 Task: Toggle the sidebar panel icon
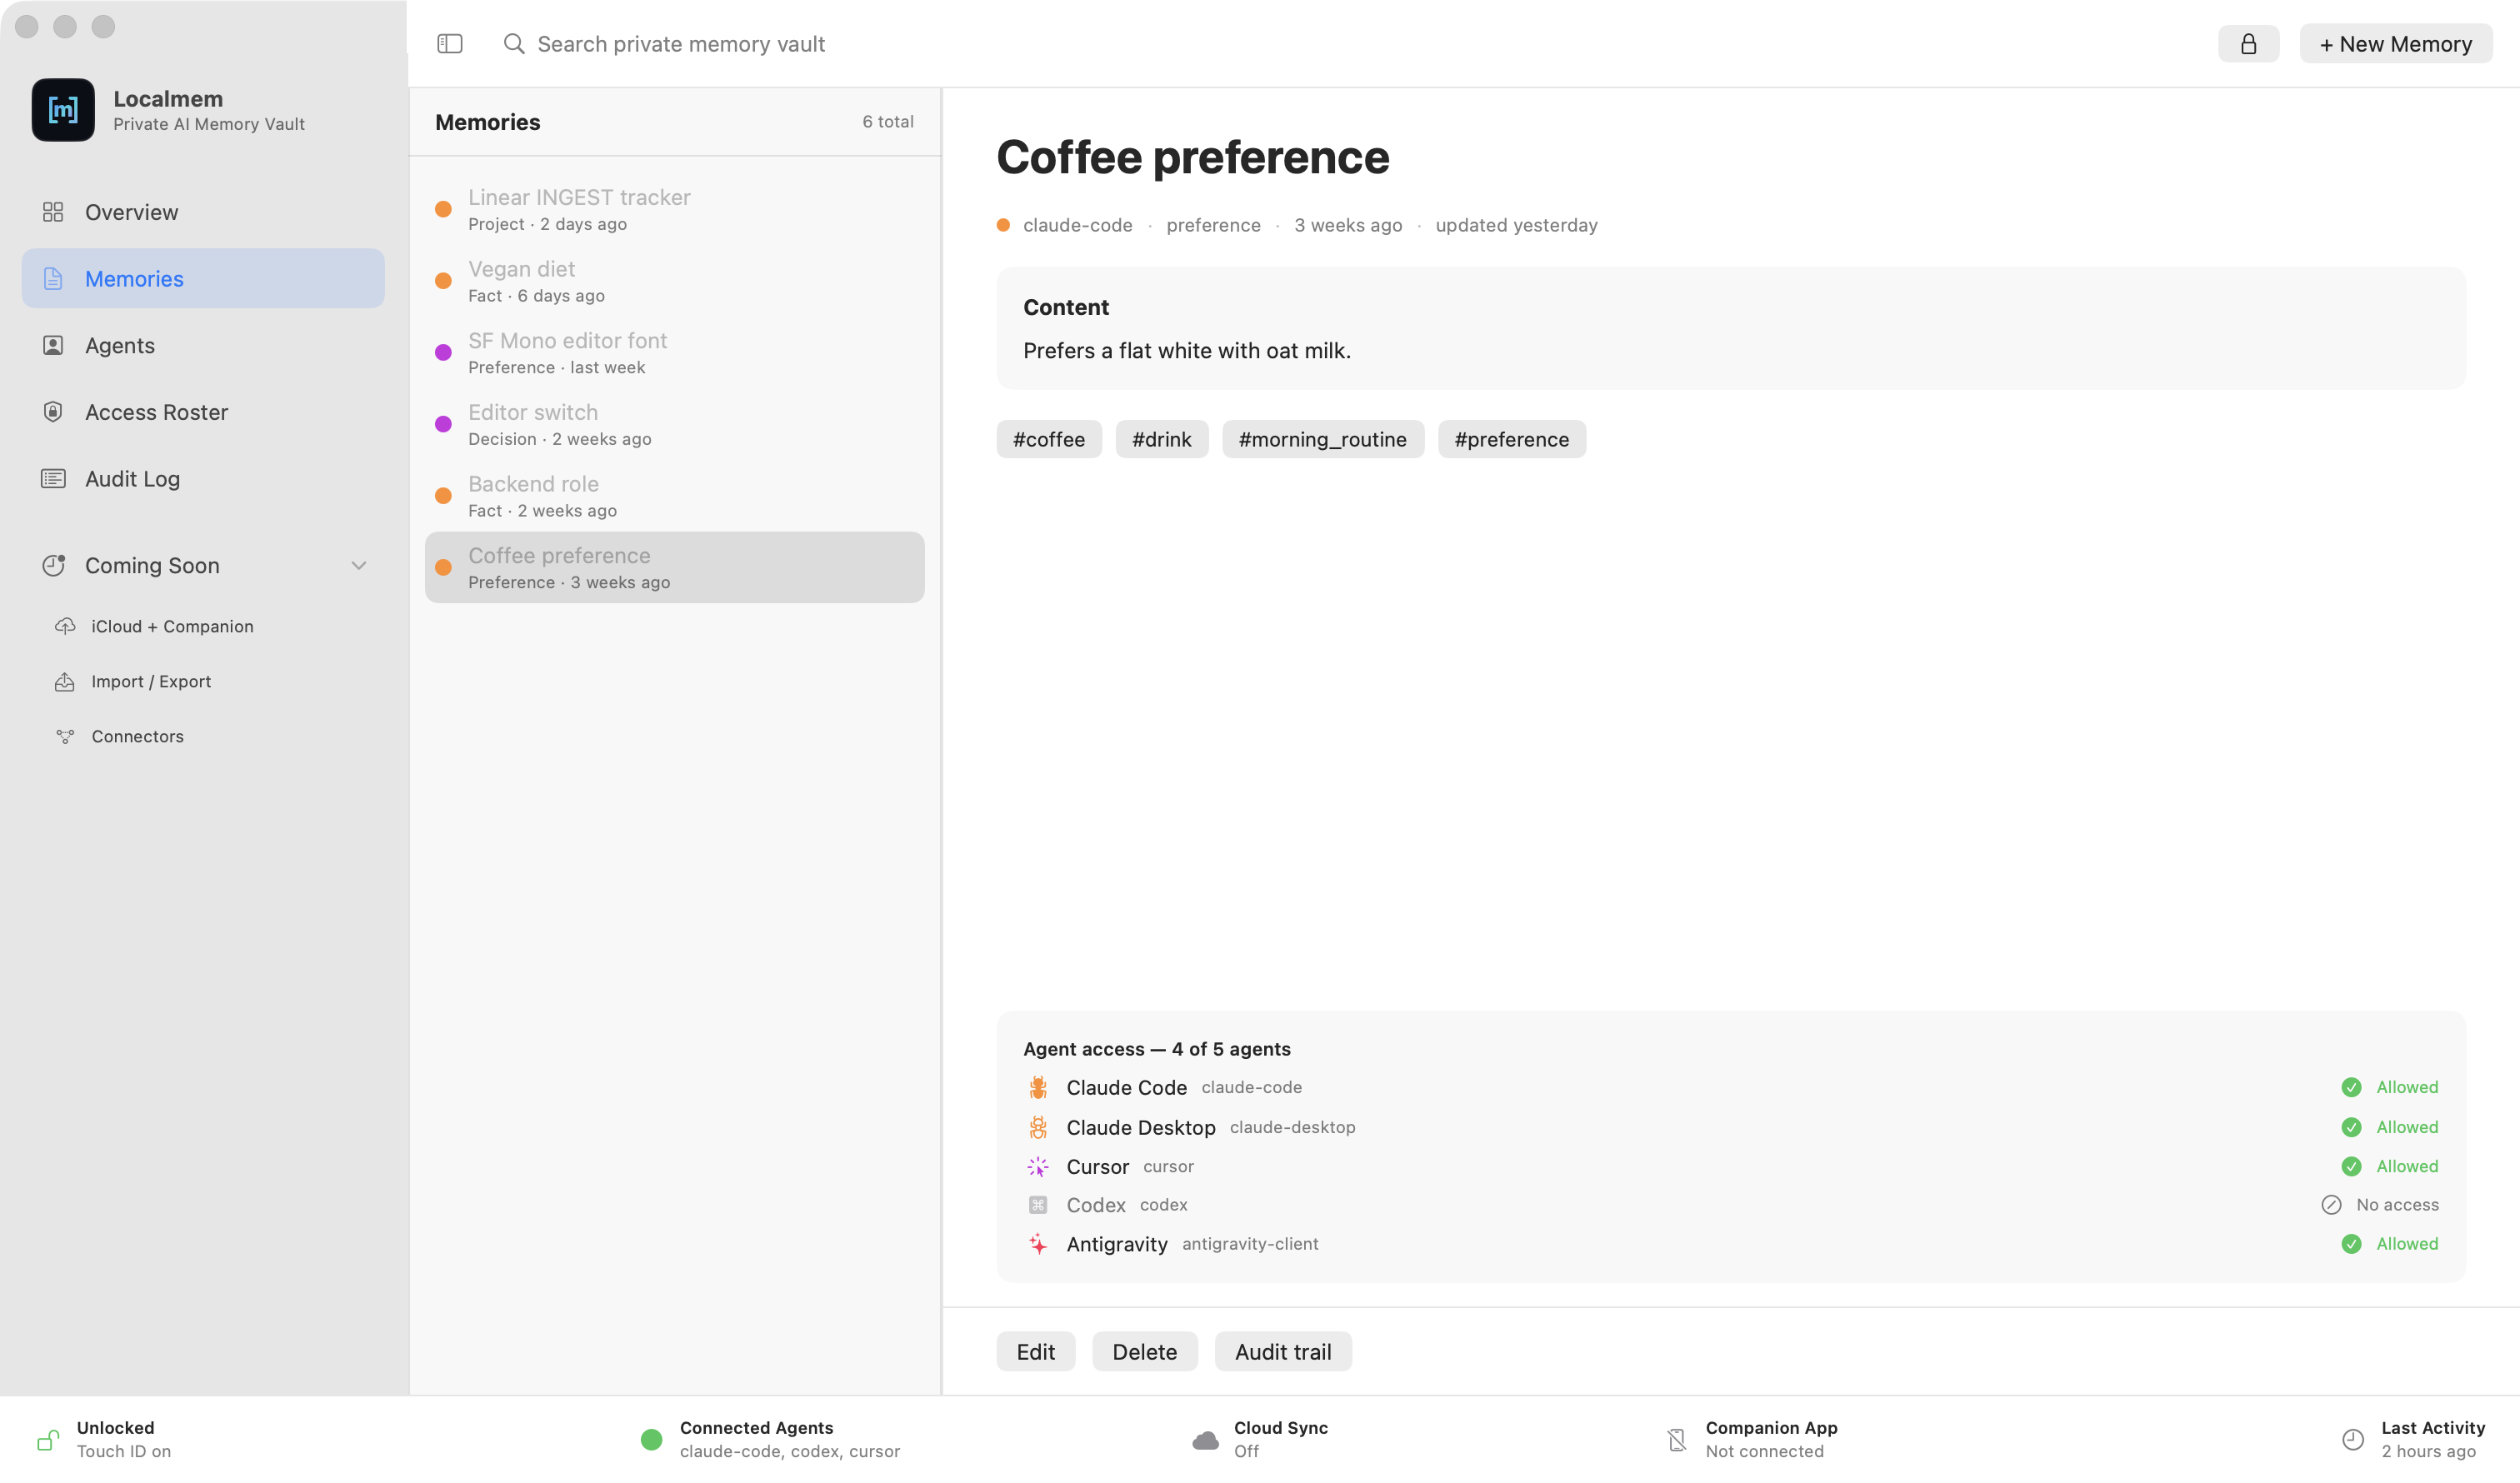click(x=450, y=43)
